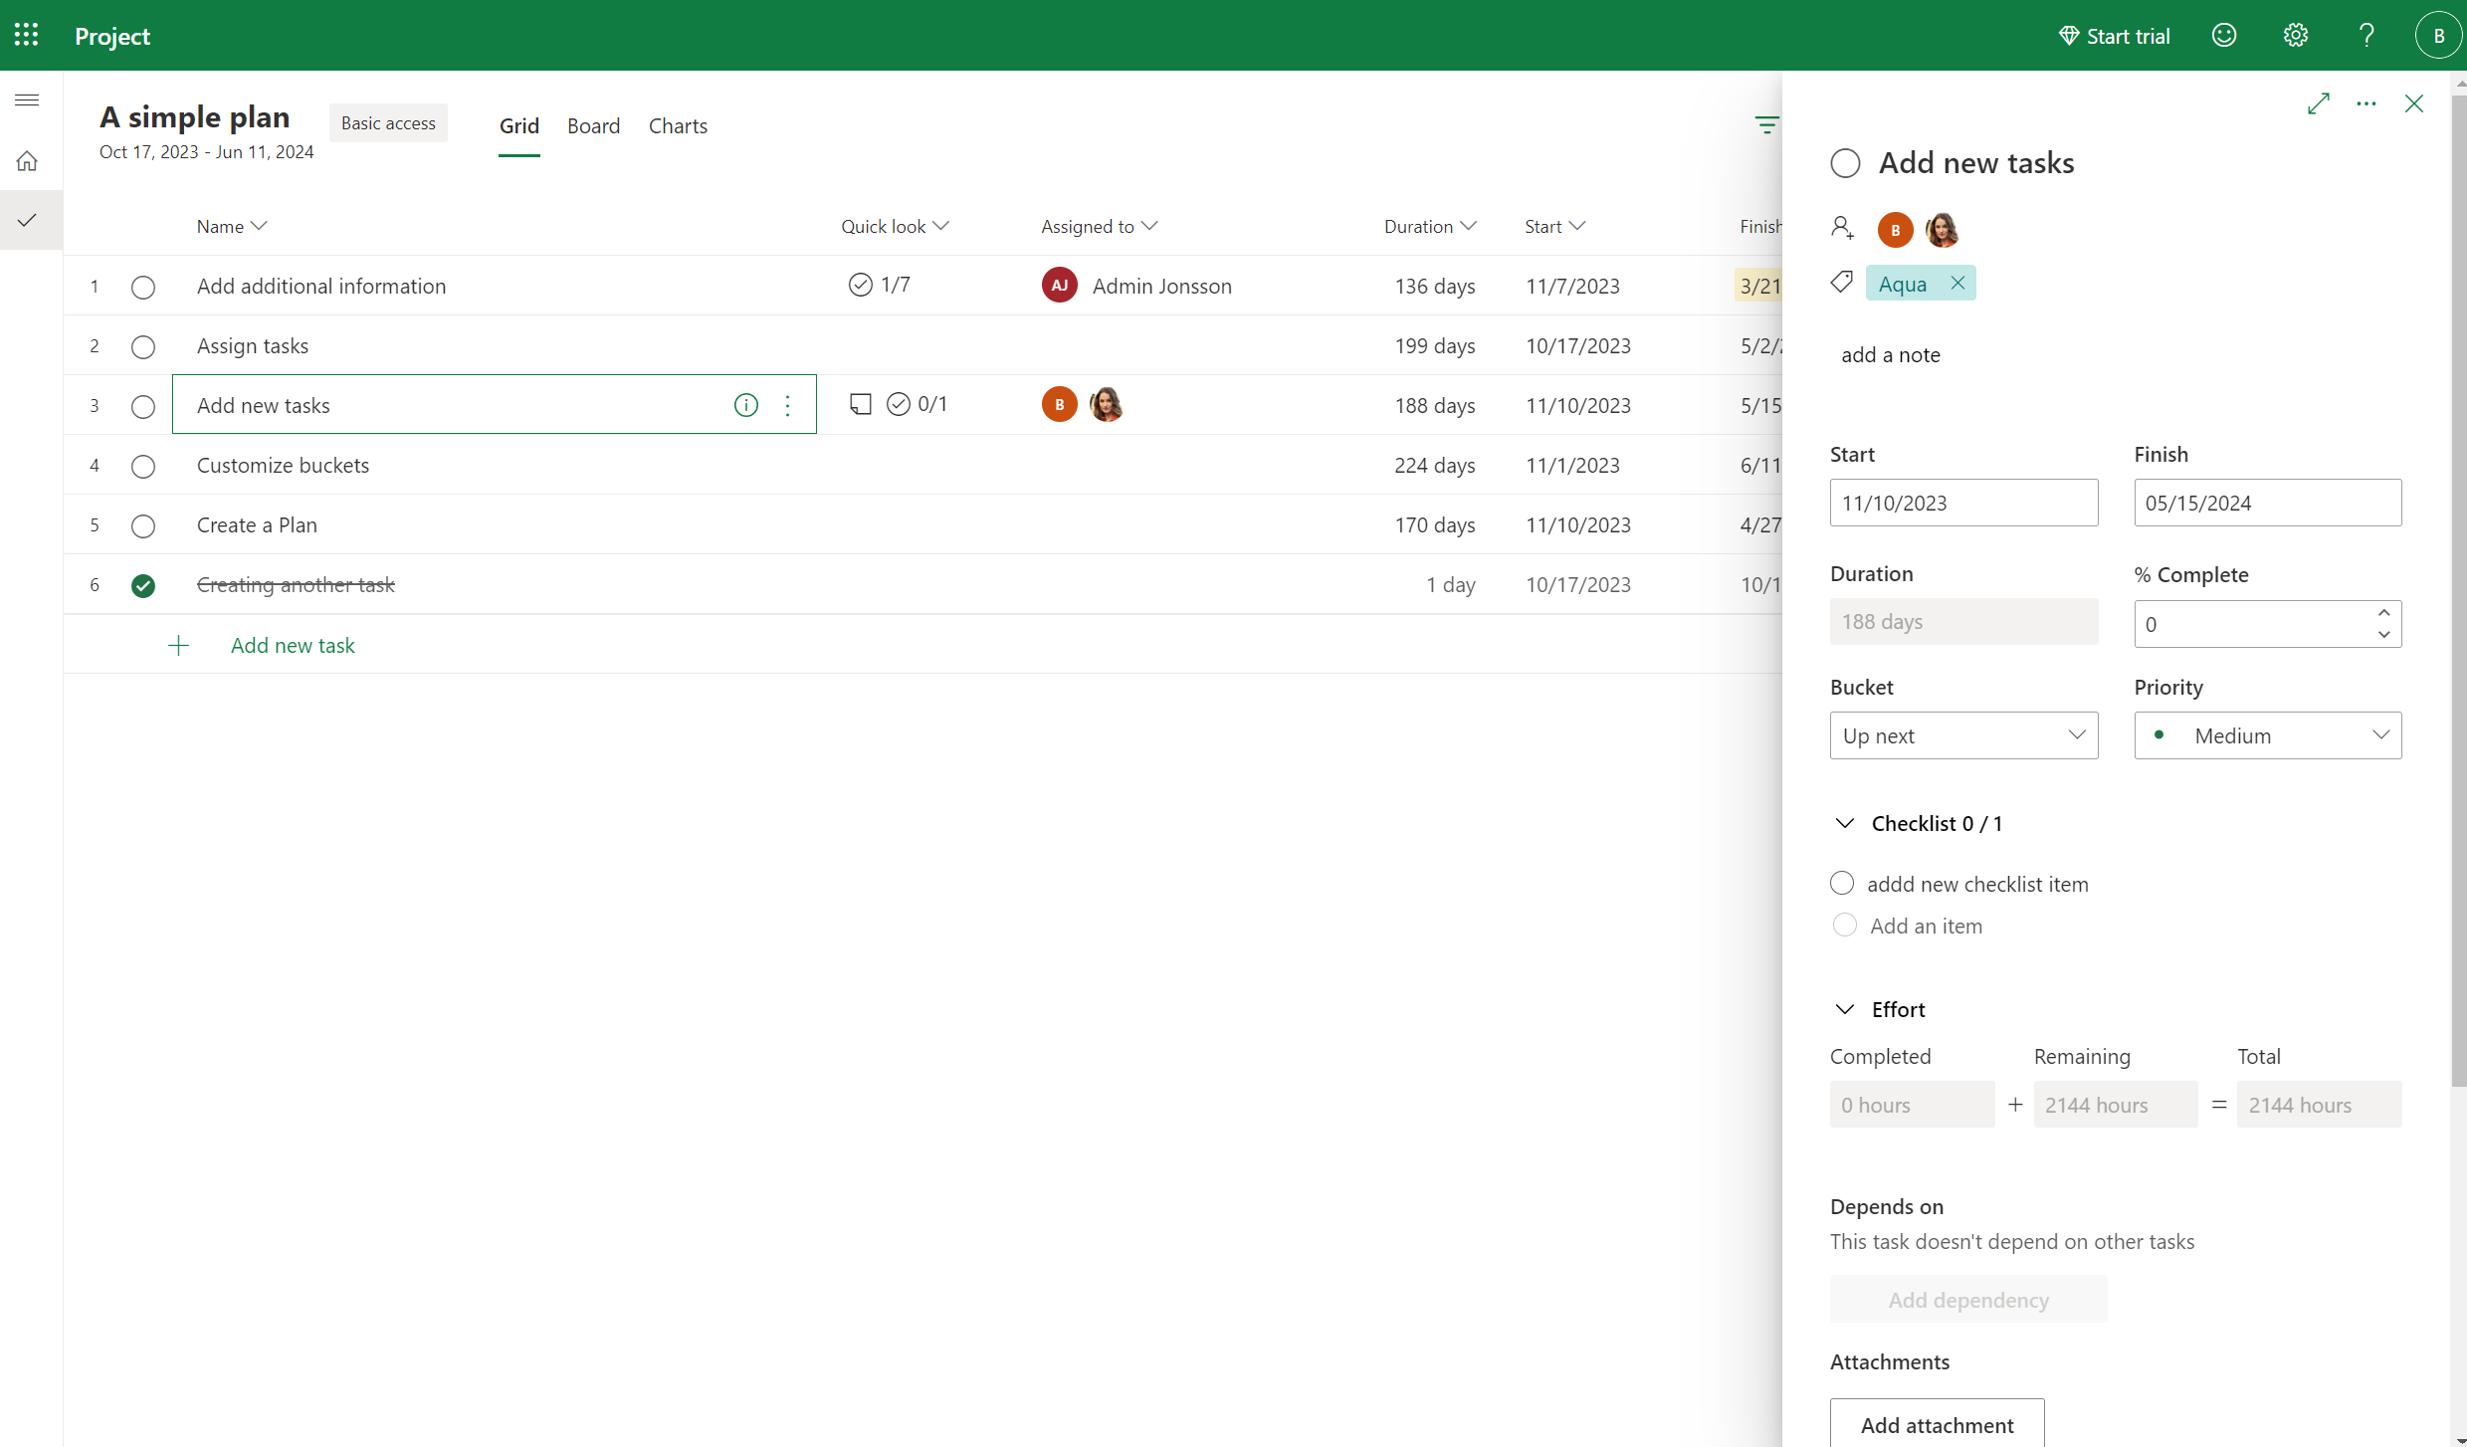Viewport: 2467px width, 1447px height.
Task: Click the Add dependency button
Action: 1966,1299
